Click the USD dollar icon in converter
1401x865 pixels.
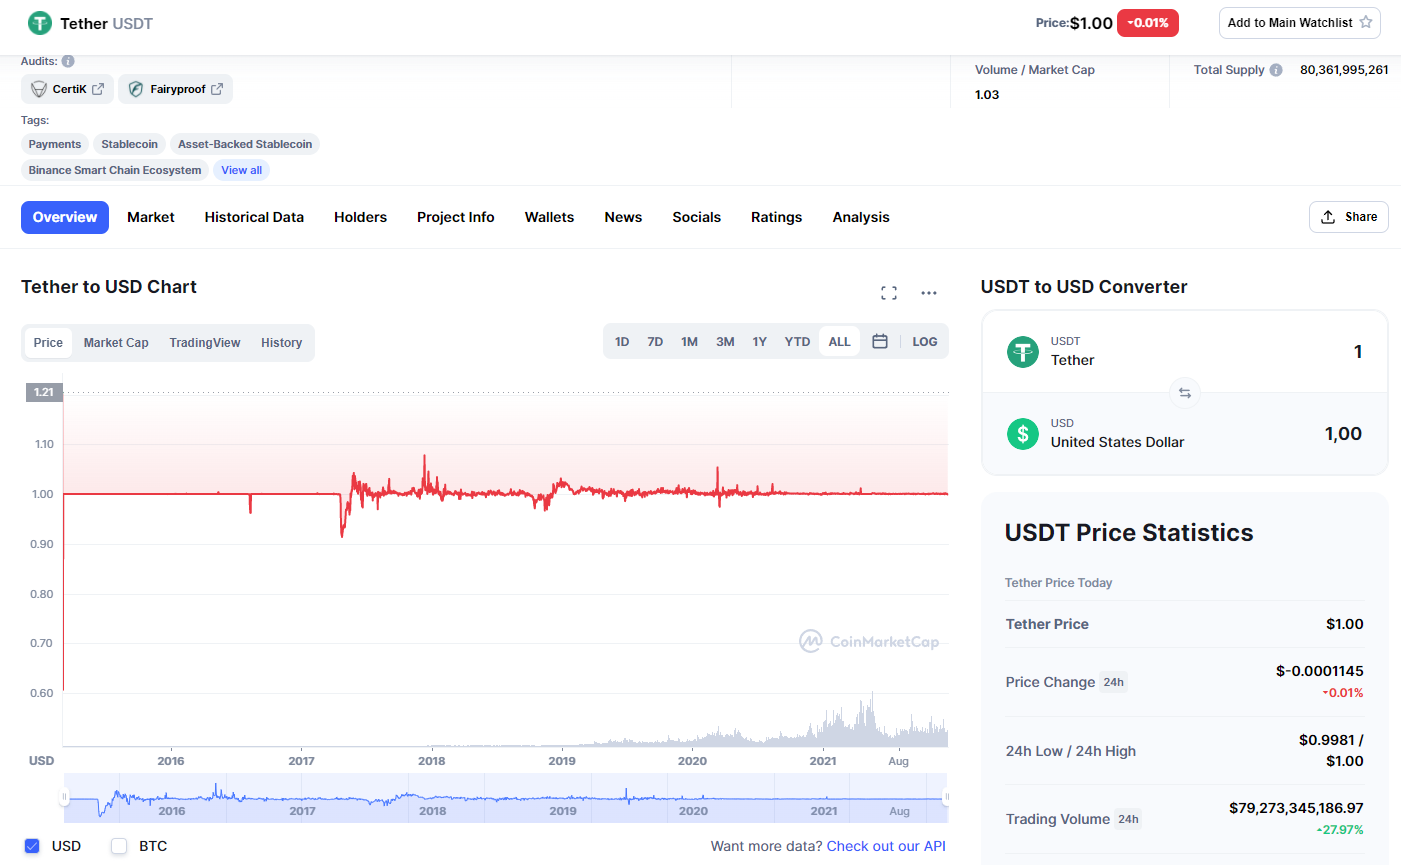tap(1022, 434)
